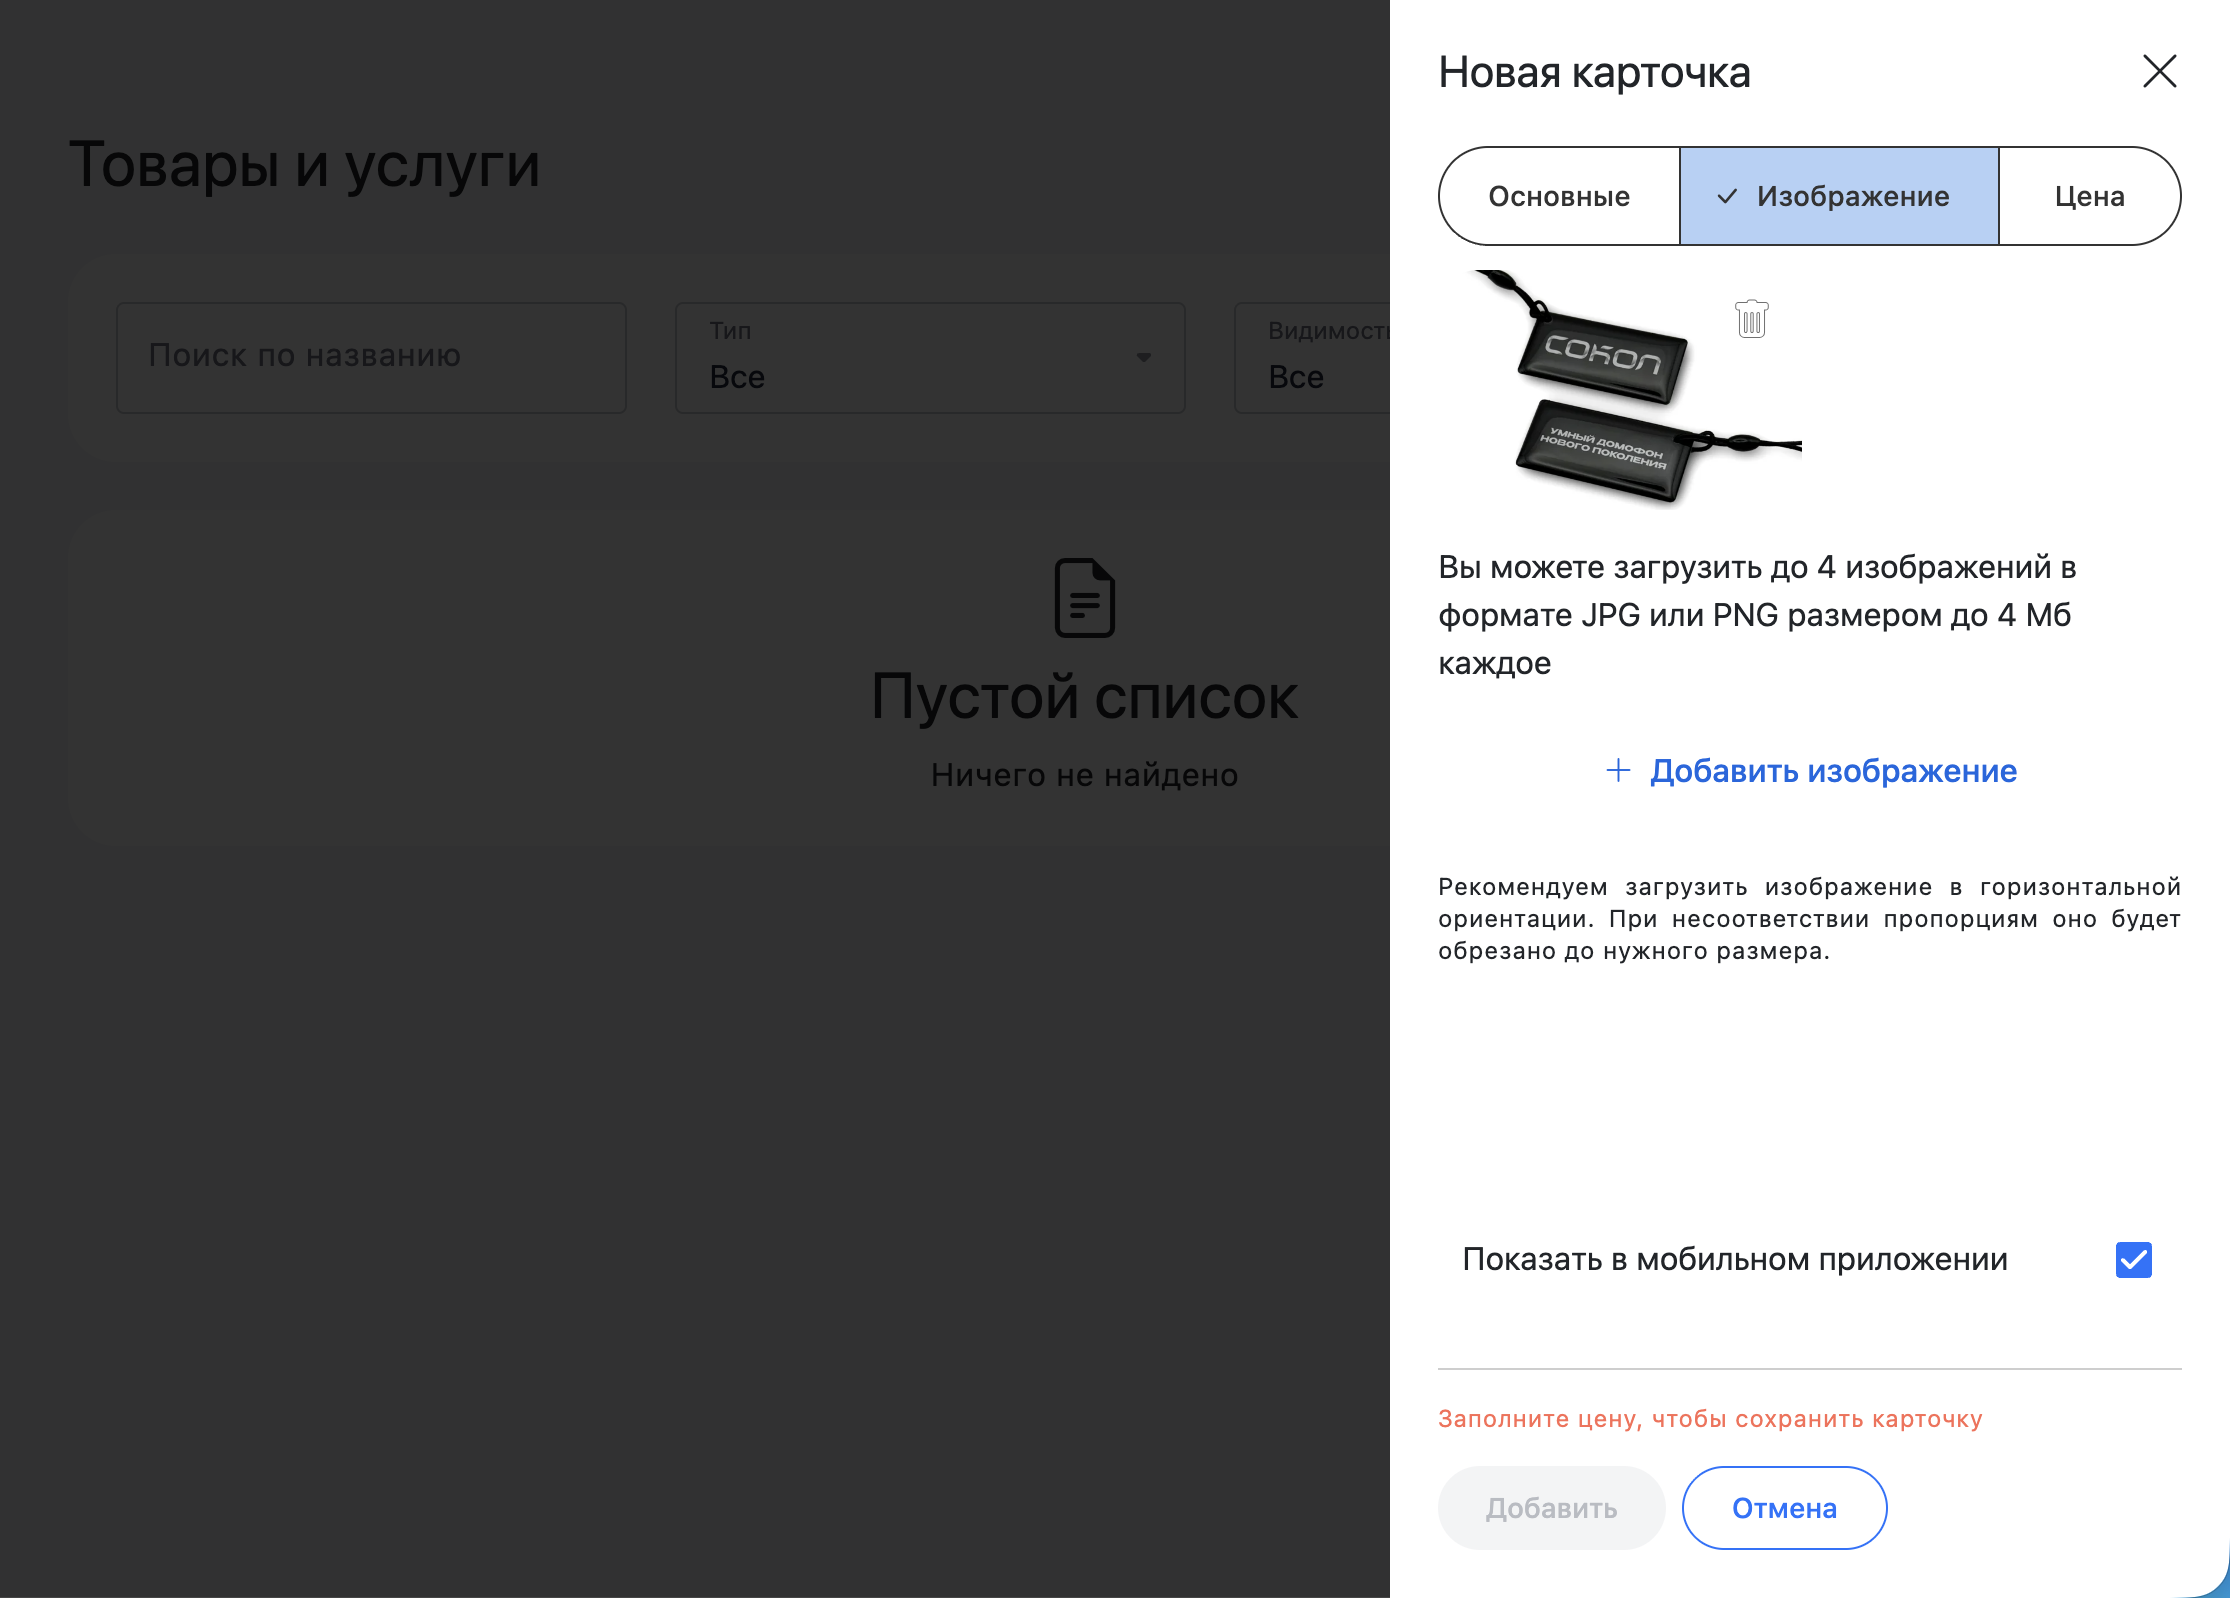Click checkmark icon on Изображение tab
The width and height of the screenshot is (2230, 1598).
1727,196
